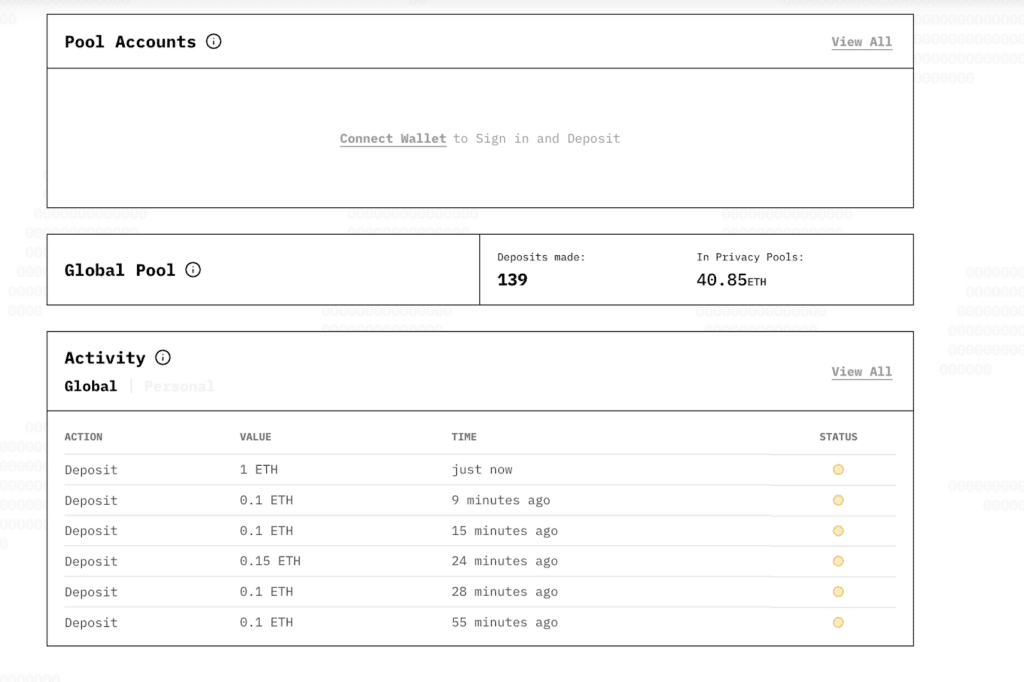Open View All in Pool Accounts
The image size is (1024, 682).
pos(861,42)
